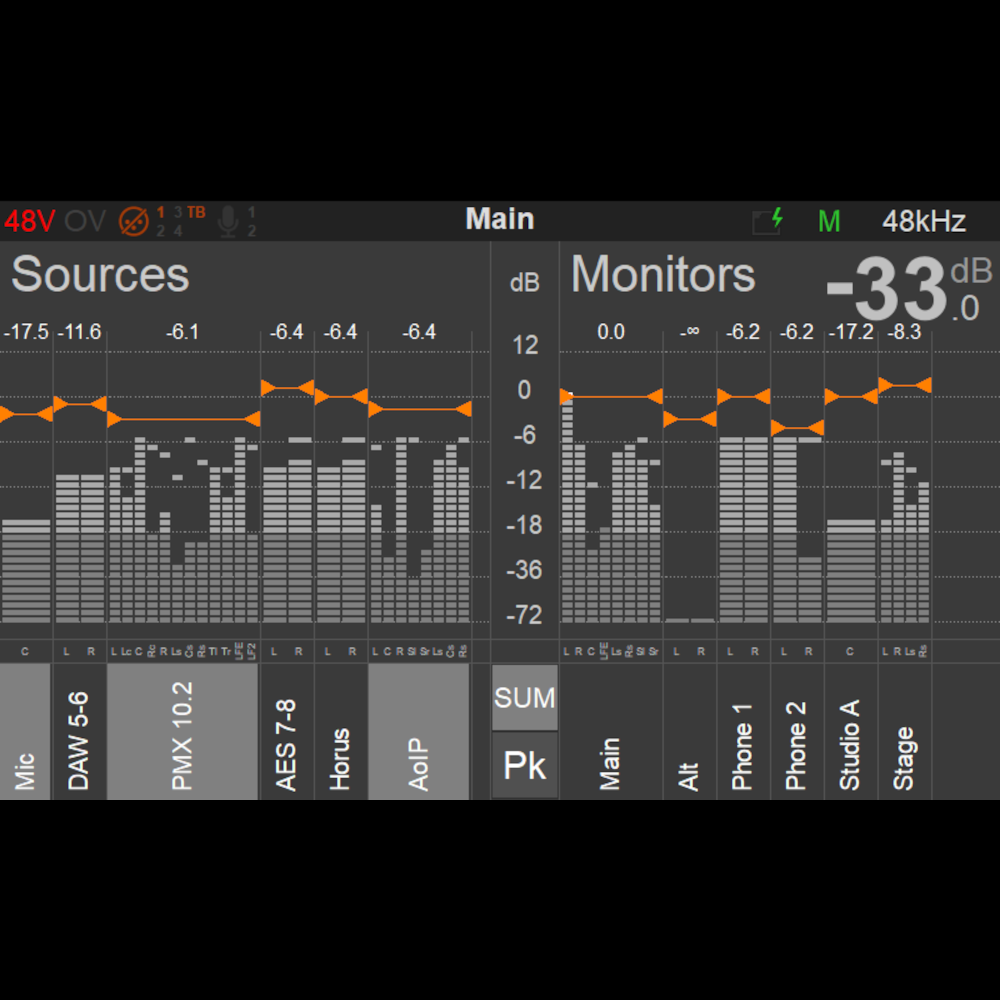Image resolution: width=1000 pixels, height=1000 pixels.
Task: Click the -17.5 level value above Mic
Action: [26, 332]
